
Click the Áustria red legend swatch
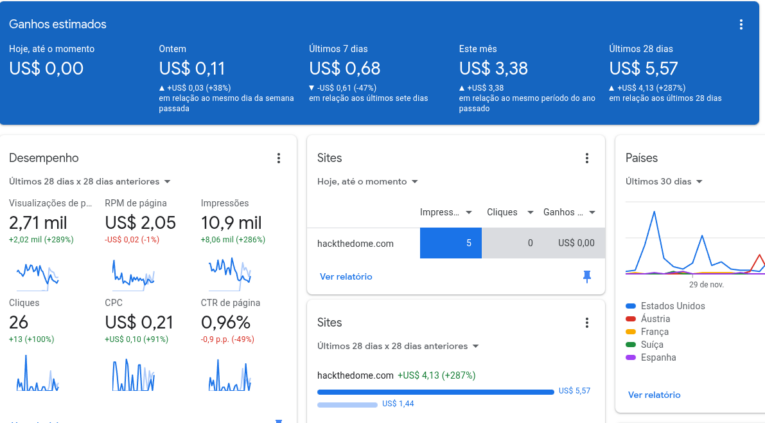(630, 319)
